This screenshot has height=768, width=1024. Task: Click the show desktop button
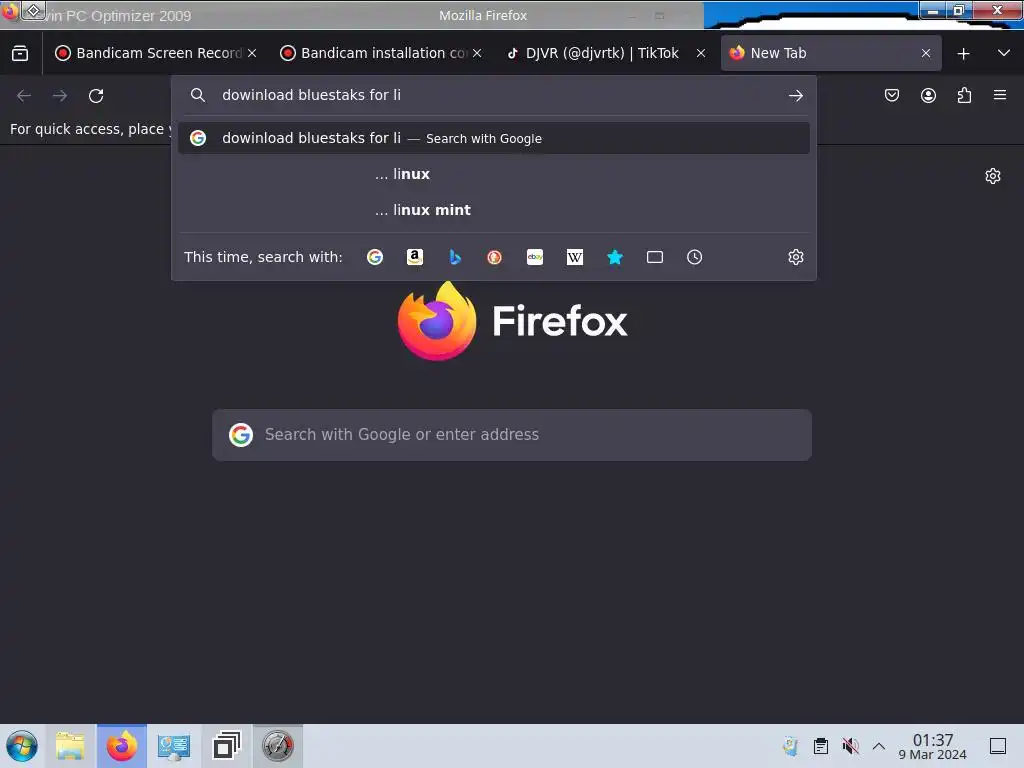coord(998,746)
